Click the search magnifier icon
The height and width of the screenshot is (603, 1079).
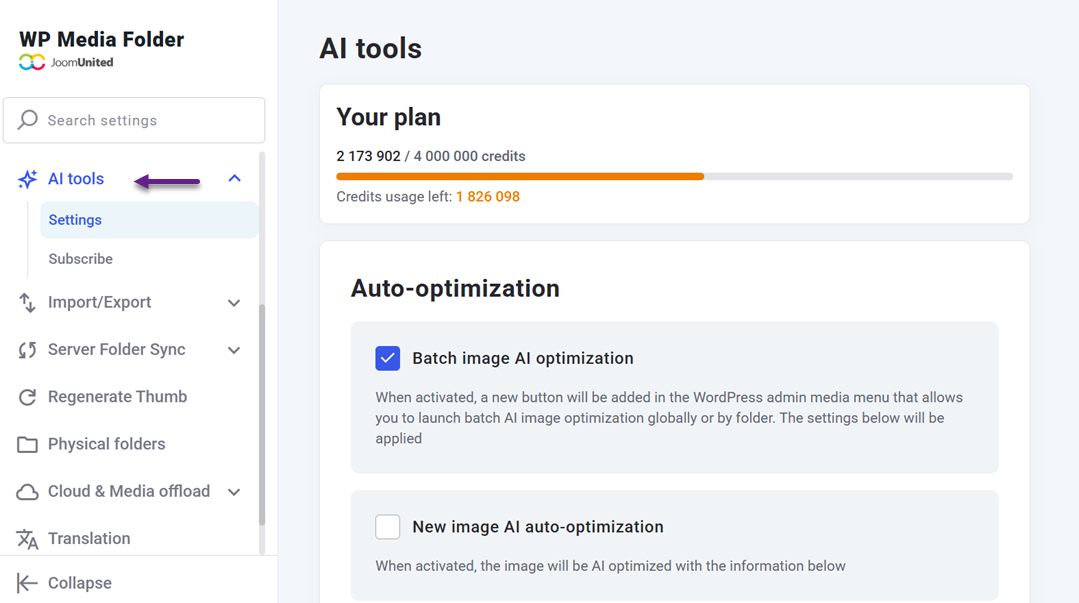(28, 120)
